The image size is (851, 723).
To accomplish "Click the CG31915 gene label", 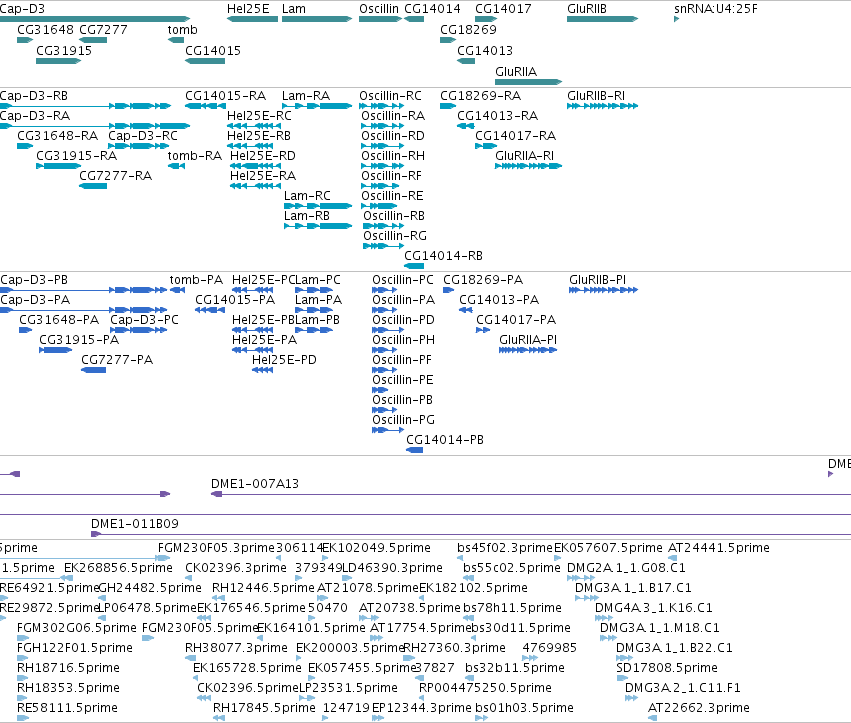I will coord(64,51).
